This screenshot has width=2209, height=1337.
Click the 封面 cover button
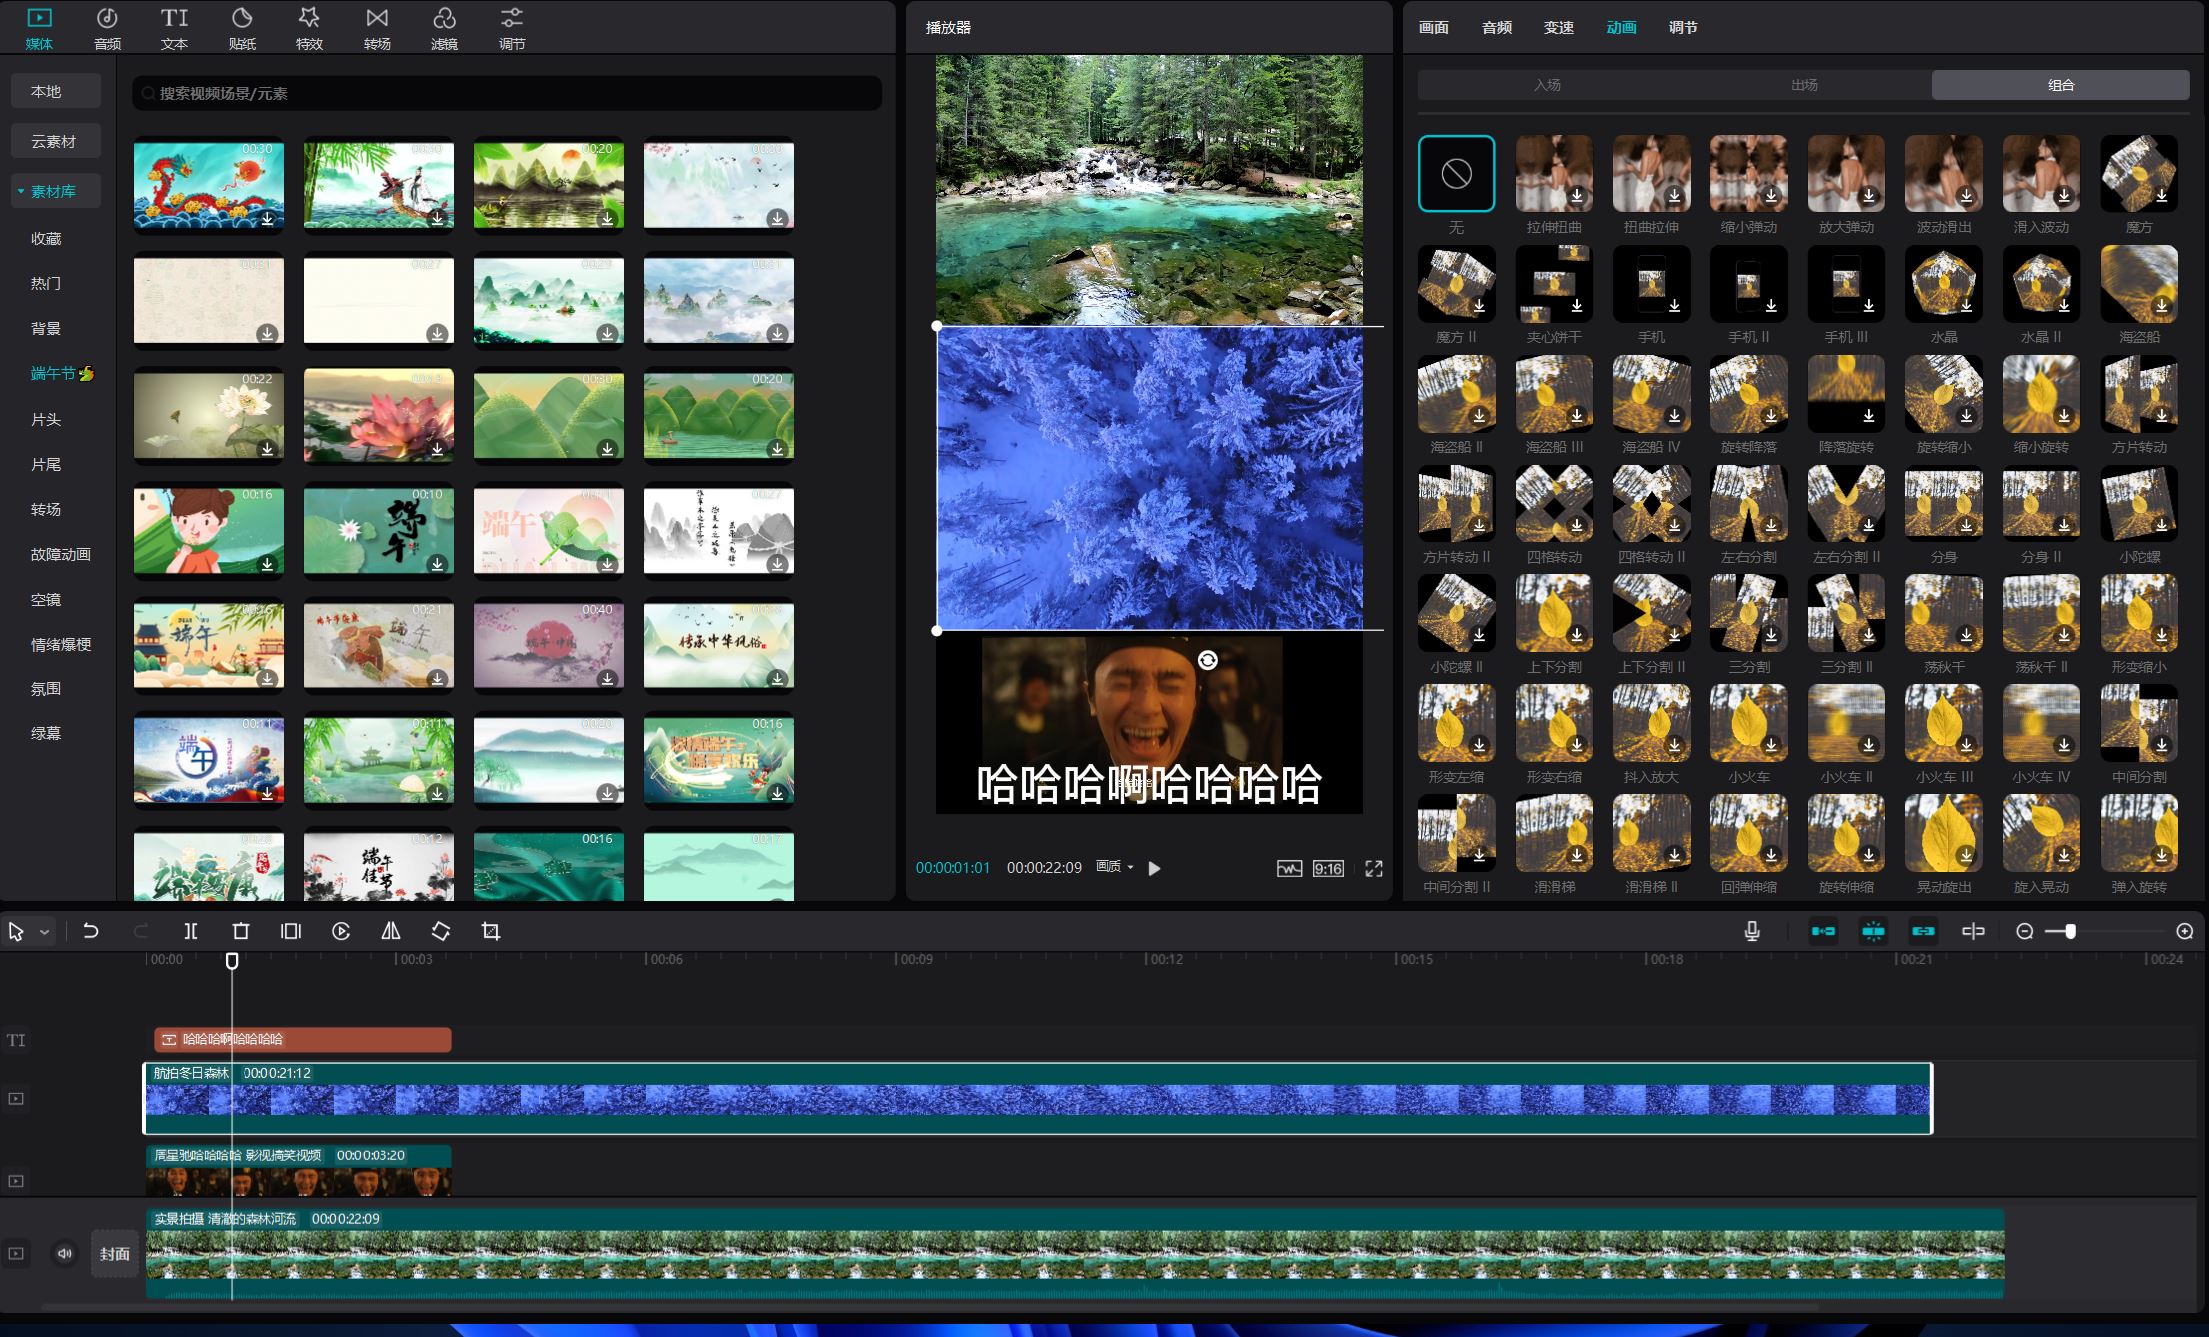pyautogui.click(x=115, y=1253)
